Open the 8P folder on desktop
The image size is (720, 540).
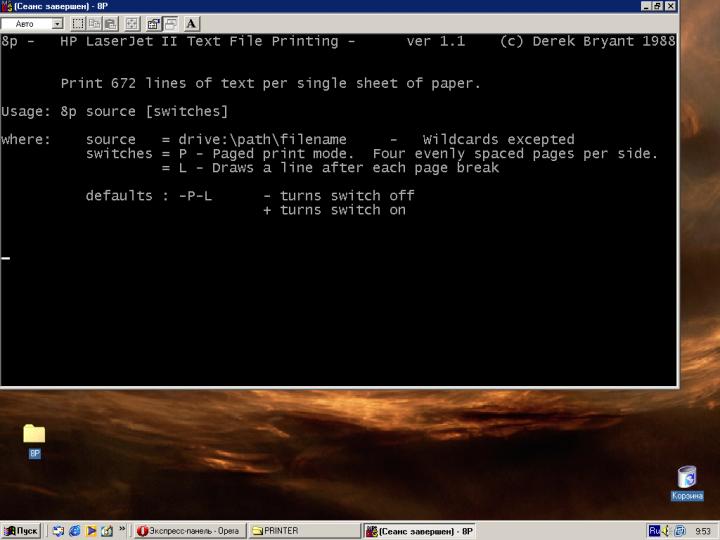(x=34, y=434)
